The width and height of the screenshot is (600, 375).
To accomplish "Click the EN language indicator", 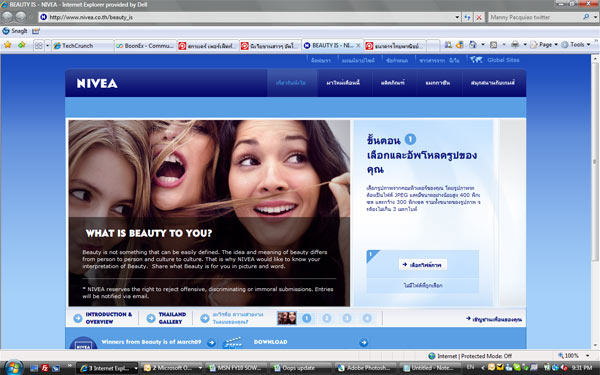I will click(x=470, y=367).
